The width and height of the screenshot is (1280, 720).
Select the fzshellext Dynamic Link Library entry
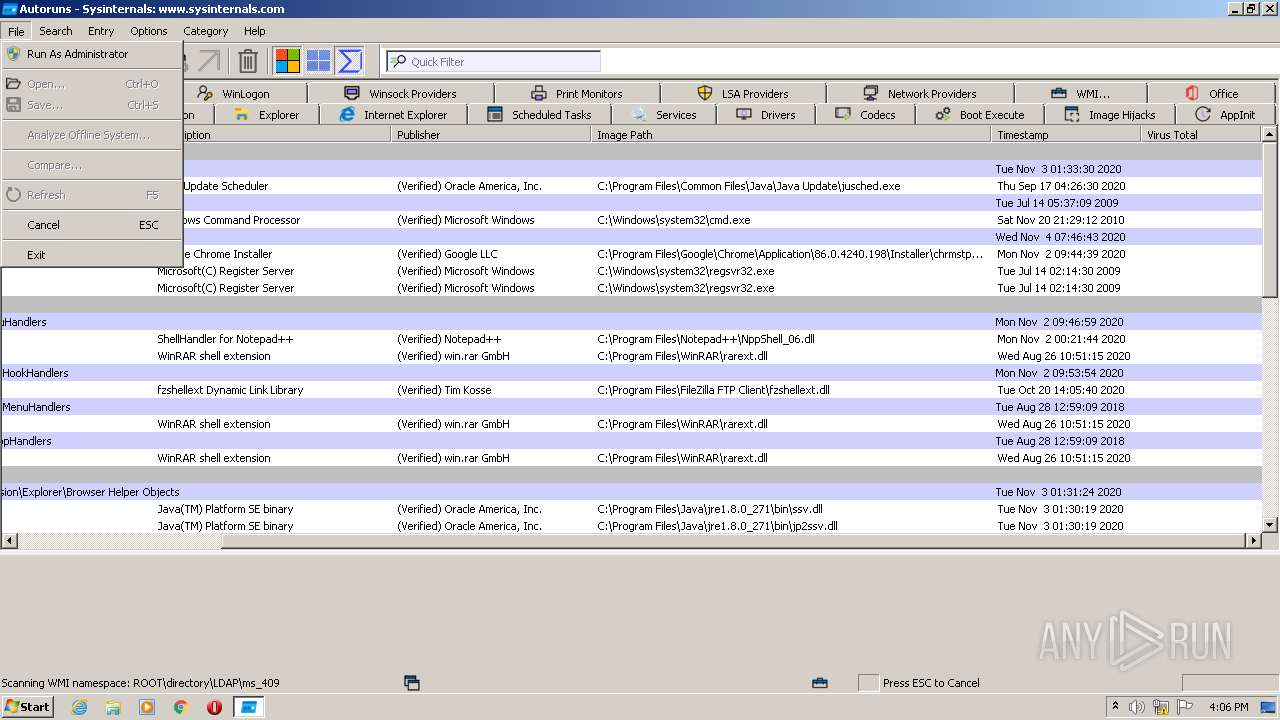tap(230, 390)
